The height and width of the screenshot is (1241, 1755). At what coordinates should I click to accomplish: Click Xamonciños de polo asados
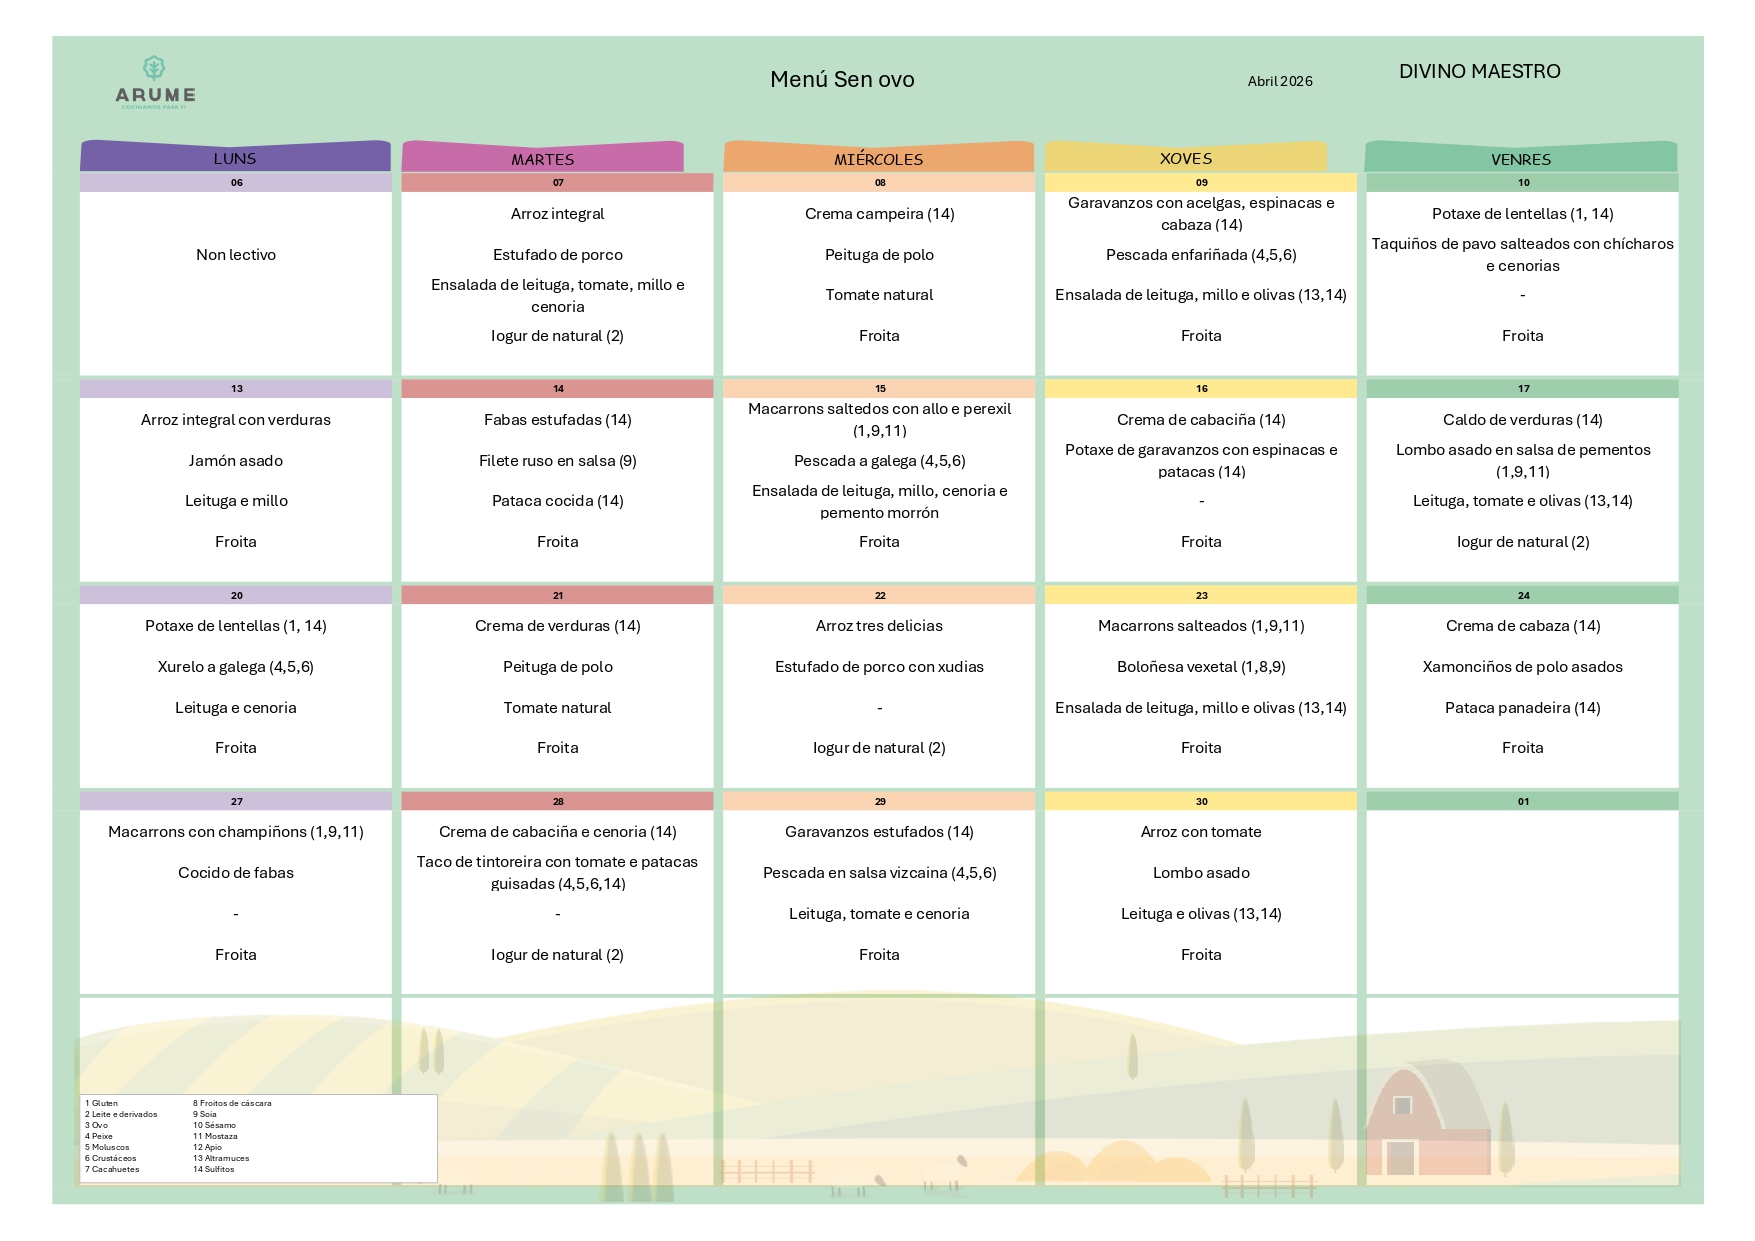point(1522,667)
